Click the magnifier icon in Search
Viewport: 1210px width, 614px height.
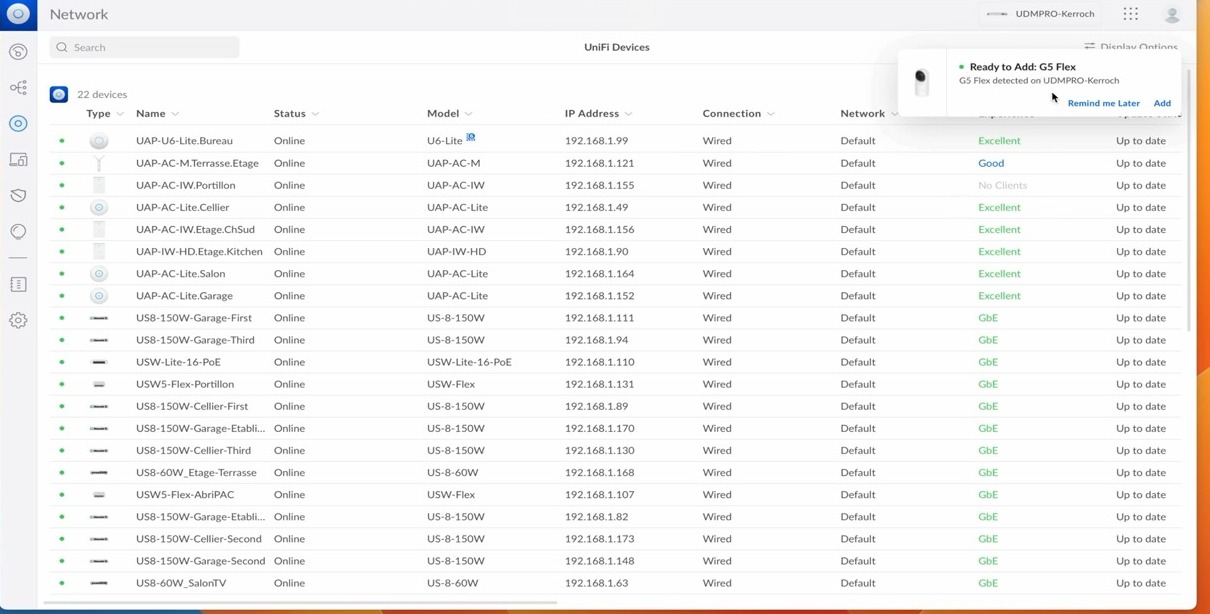[62, 47]
